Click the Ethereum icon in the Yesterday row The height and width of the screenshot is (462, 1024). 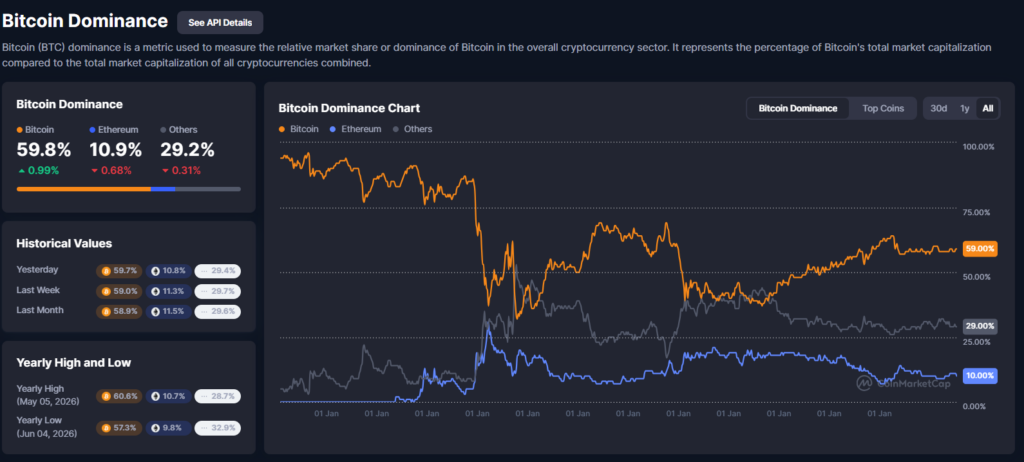pyautogui.click(x=155, y=271)
